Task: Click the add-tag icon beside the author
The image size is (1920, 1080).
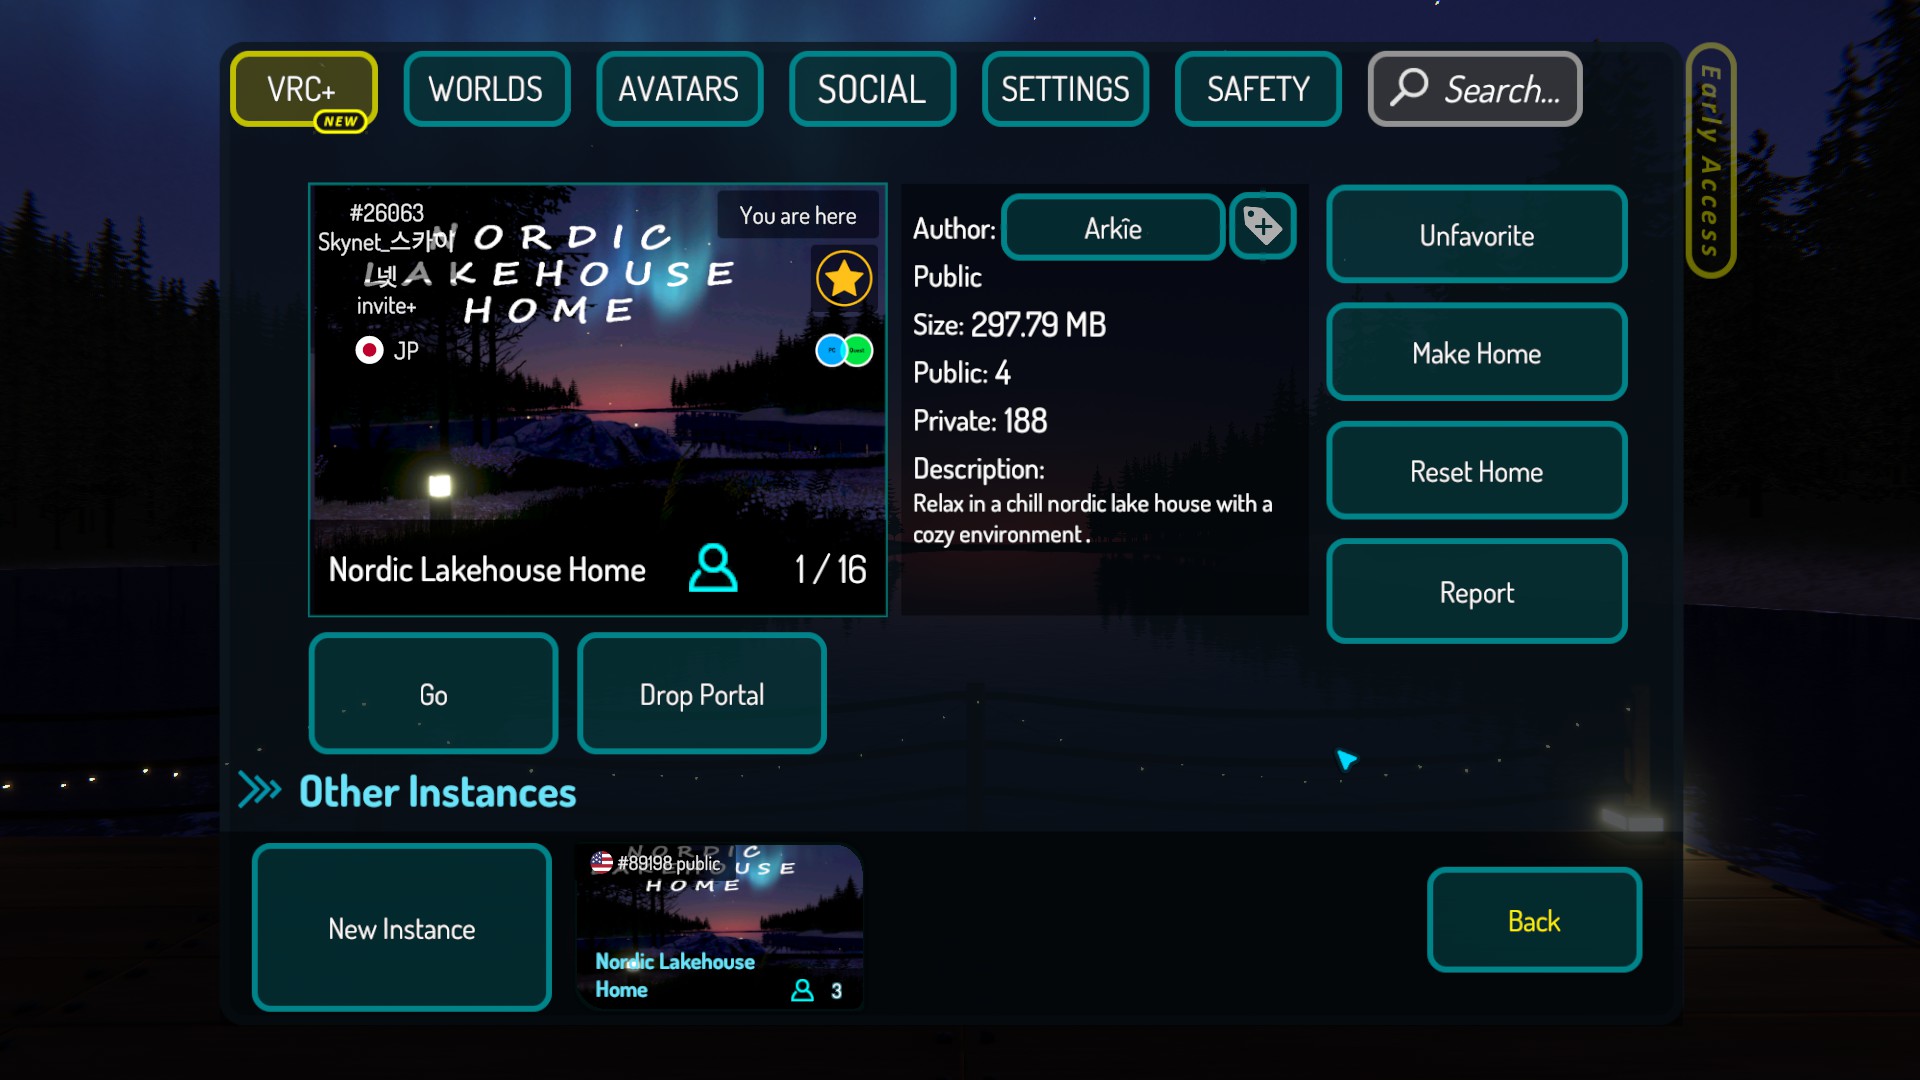Action: 1263,226
